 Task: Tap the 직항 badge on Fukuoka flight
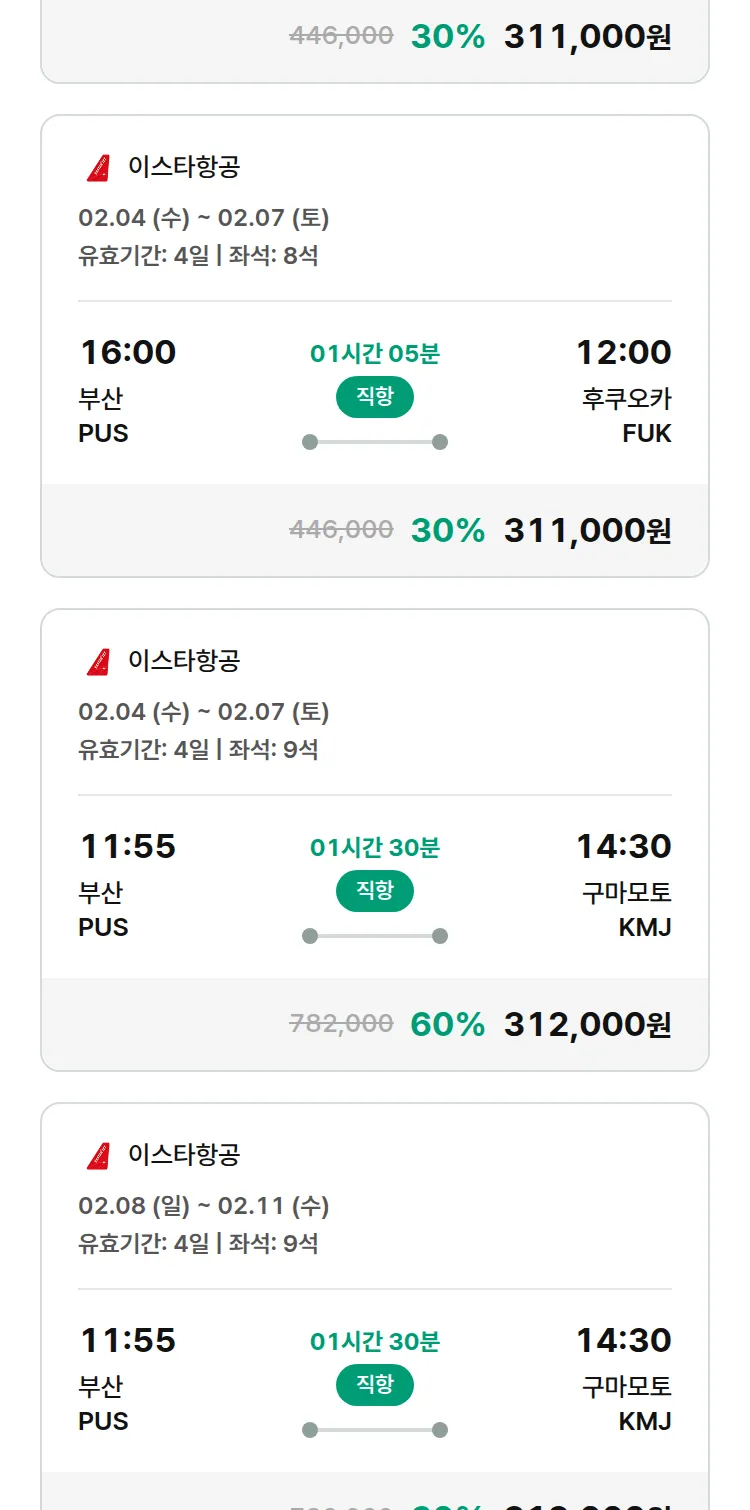[375, 397]
